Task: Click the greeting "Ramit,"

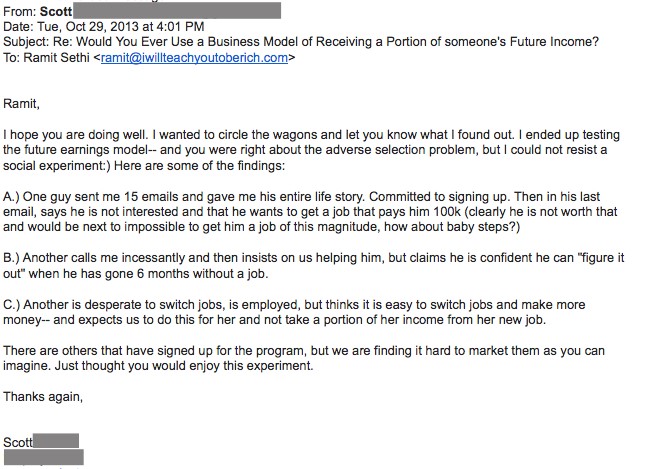Action: [21, 104]
